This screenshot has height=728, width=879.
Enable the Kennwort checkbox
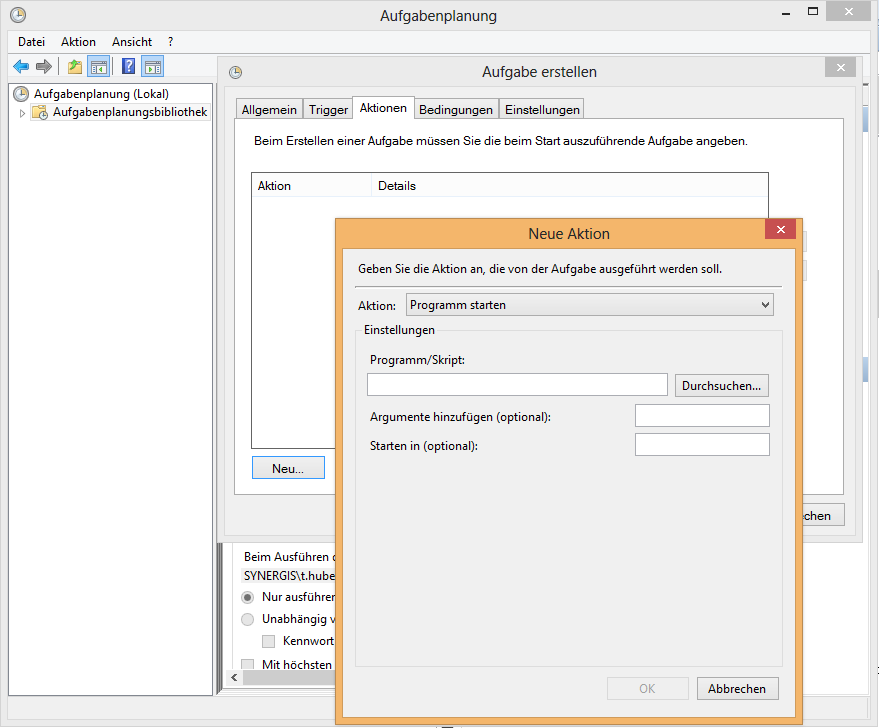[268, 640]
